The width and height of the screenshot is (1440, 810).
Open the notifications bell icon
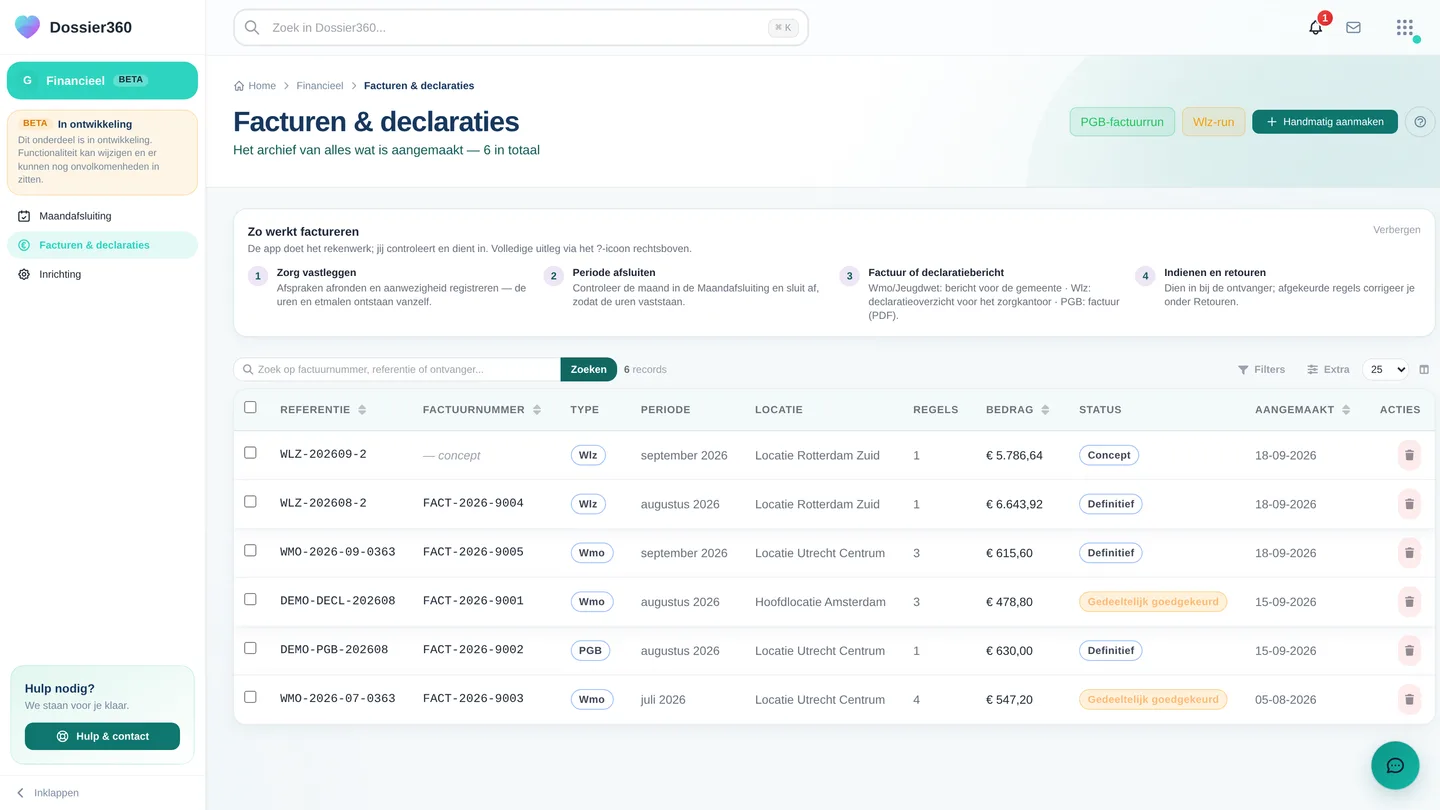1316,28
